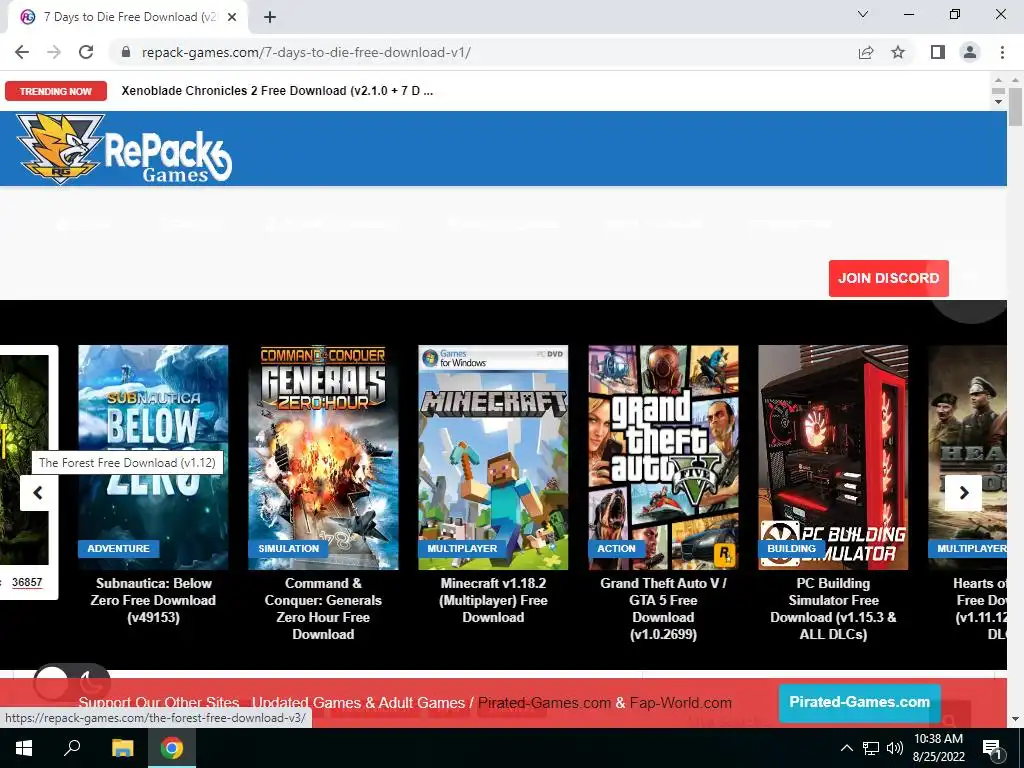Image resolution: width=1024 pixels, height=768 pixels.
Task: Click MULTIPLAYER tag on Minecraft
Action: pos(462,549)
